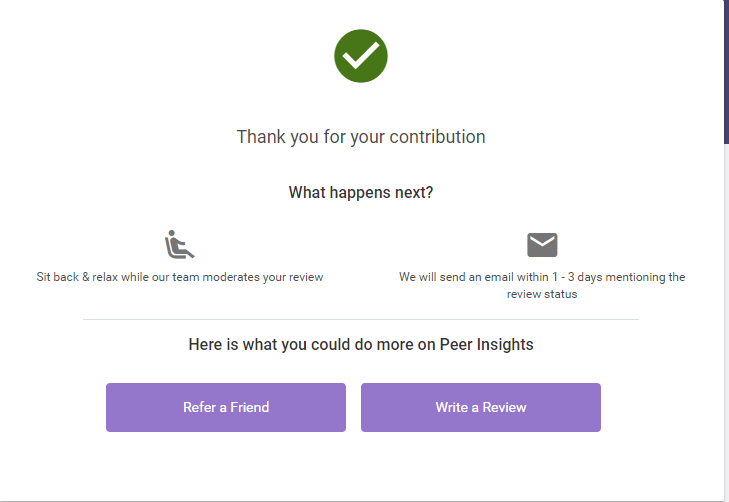Click the green checkmark success icon
729x502 pixels.
click(361, 56)
